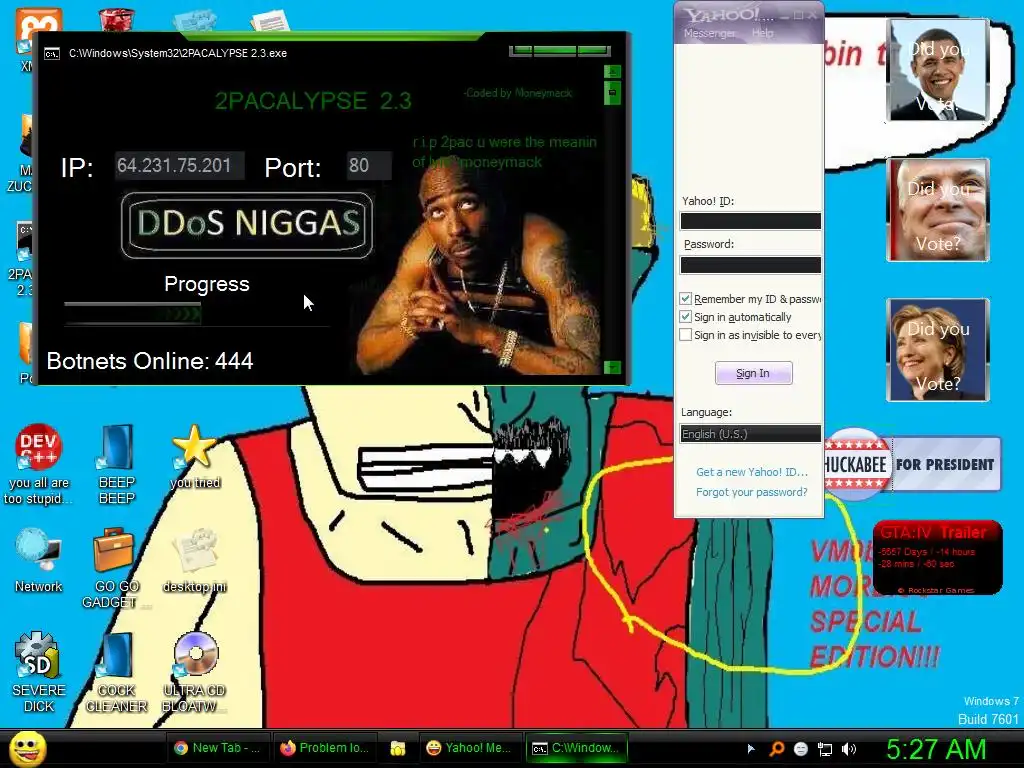Click the volume speaker tray icon
The width and height of the screenshot is (1024, 768).
click(x=849, y=749)
